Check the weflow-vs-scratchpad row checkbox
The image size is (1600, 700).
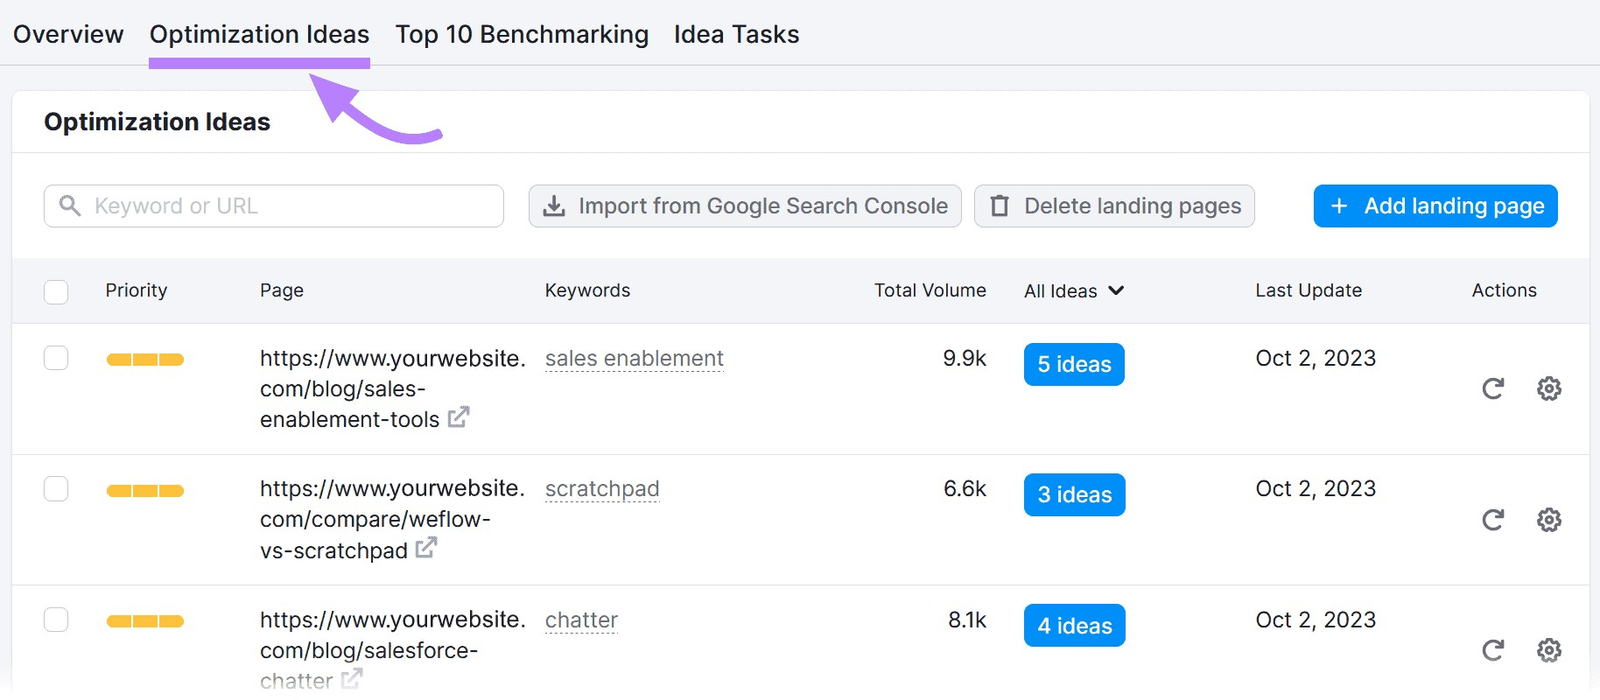coord(56,489)
